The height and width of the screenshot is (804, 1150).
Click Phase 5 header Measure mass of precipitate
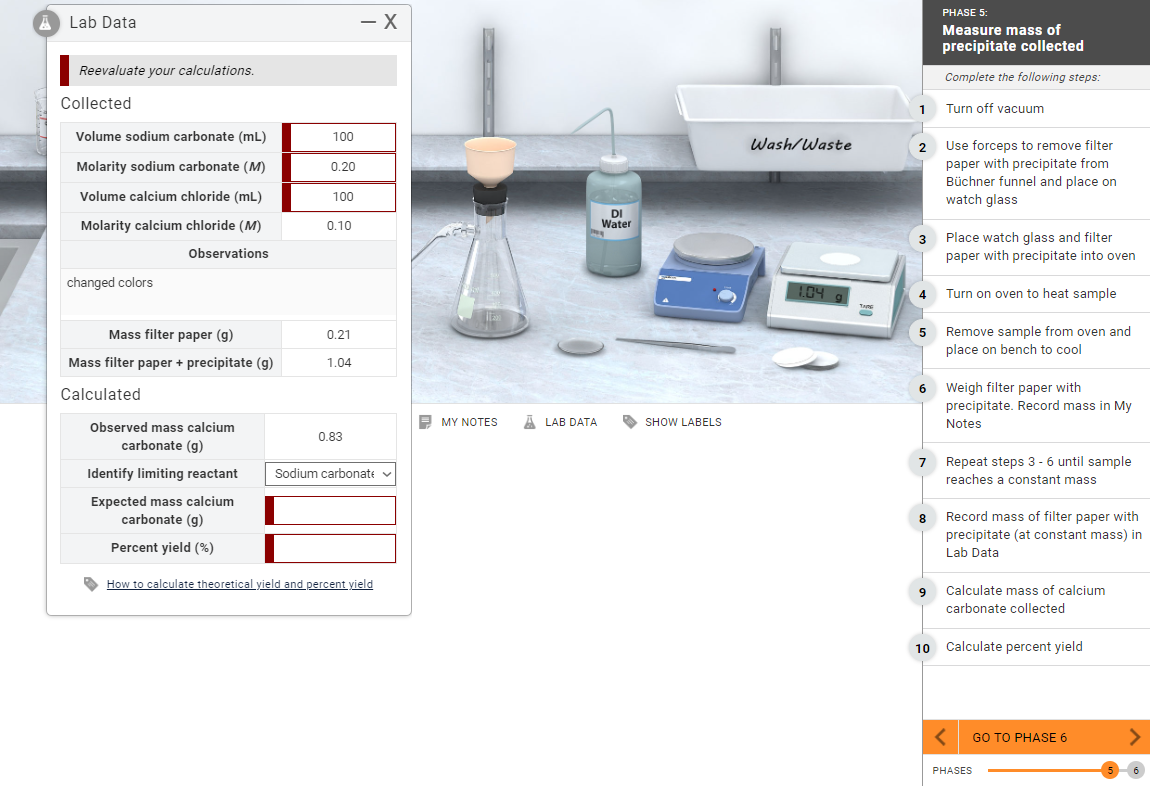tap(1036, 32)
